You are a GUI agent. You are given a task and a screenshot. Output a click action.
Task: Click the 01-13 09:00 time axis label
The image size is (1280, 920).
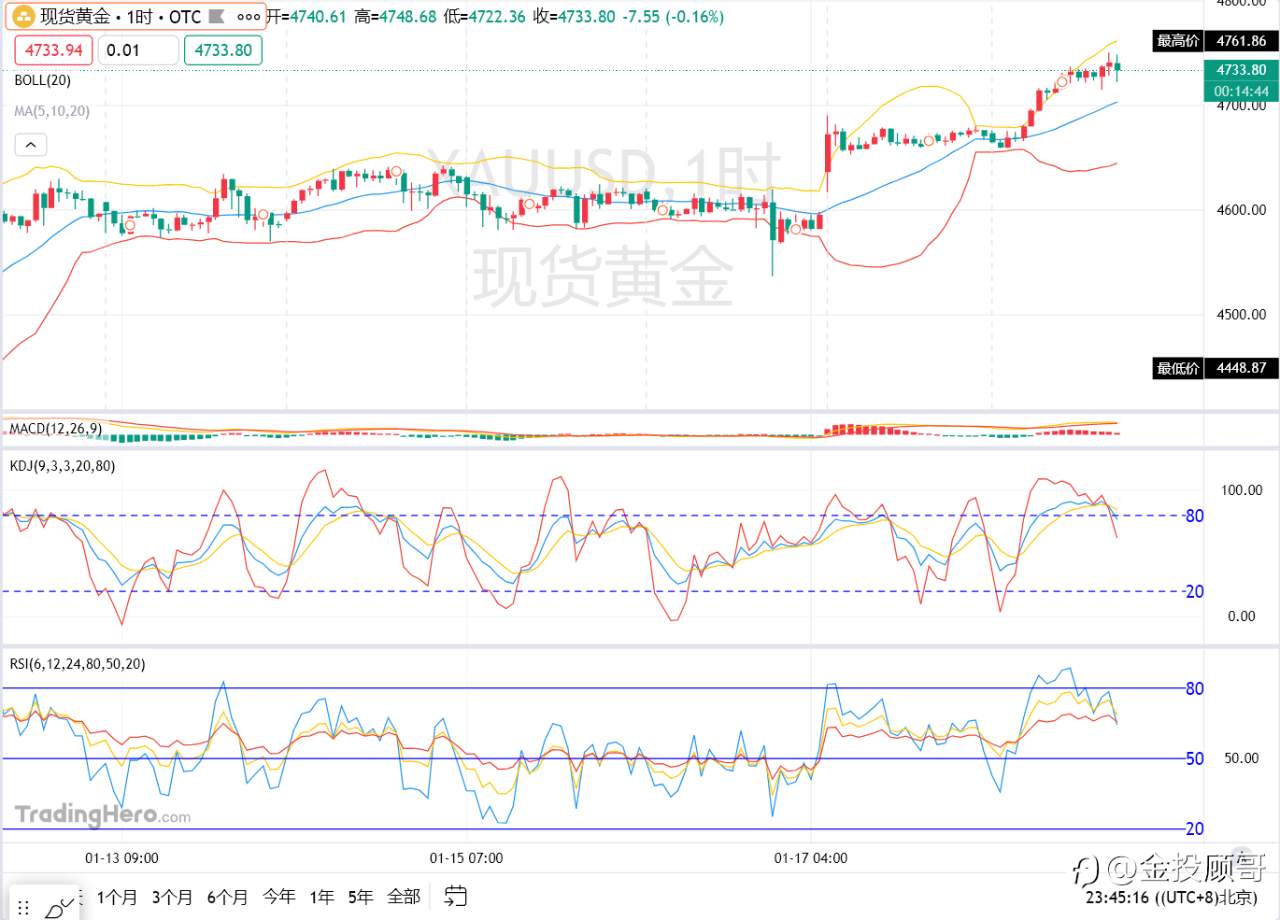pos(122,858)
